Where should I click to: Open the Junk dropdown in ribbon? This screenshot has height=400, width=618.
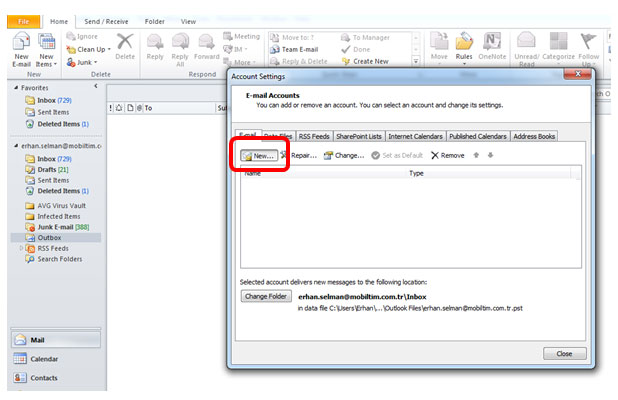point(82,62)
